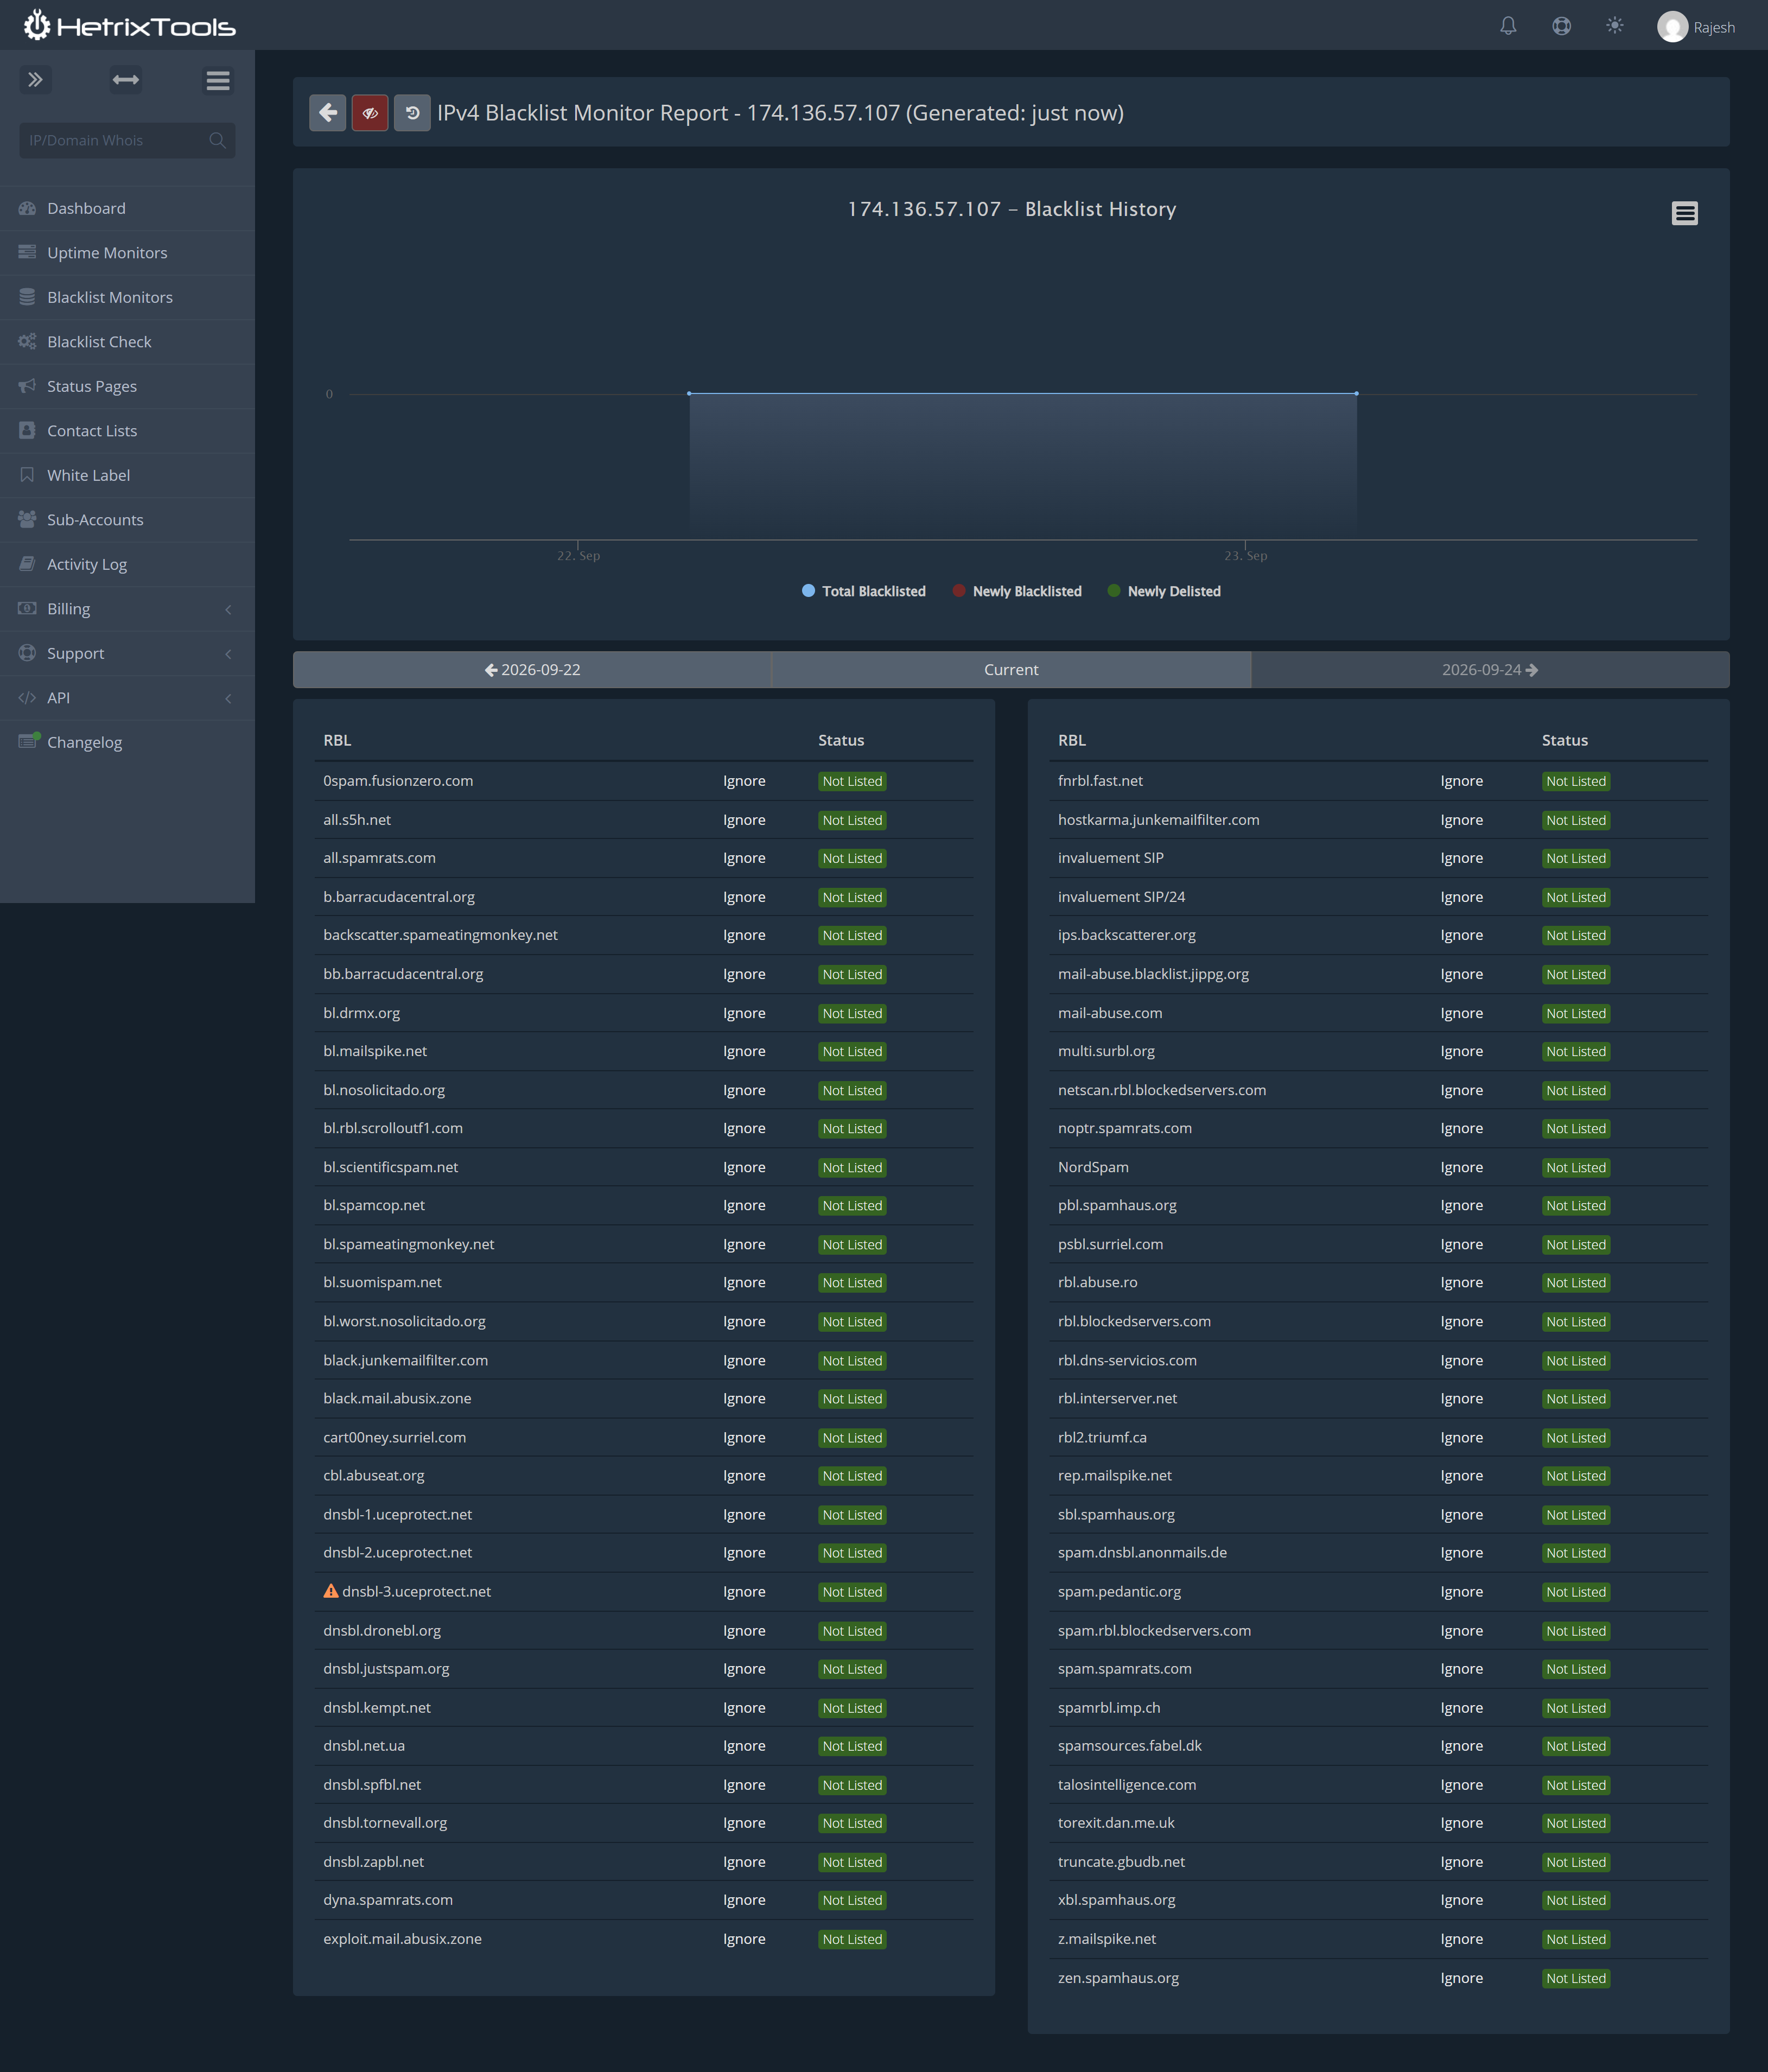Expand the Support submenu
This screenshot has width=1768, height=2072.
(127, 653)
